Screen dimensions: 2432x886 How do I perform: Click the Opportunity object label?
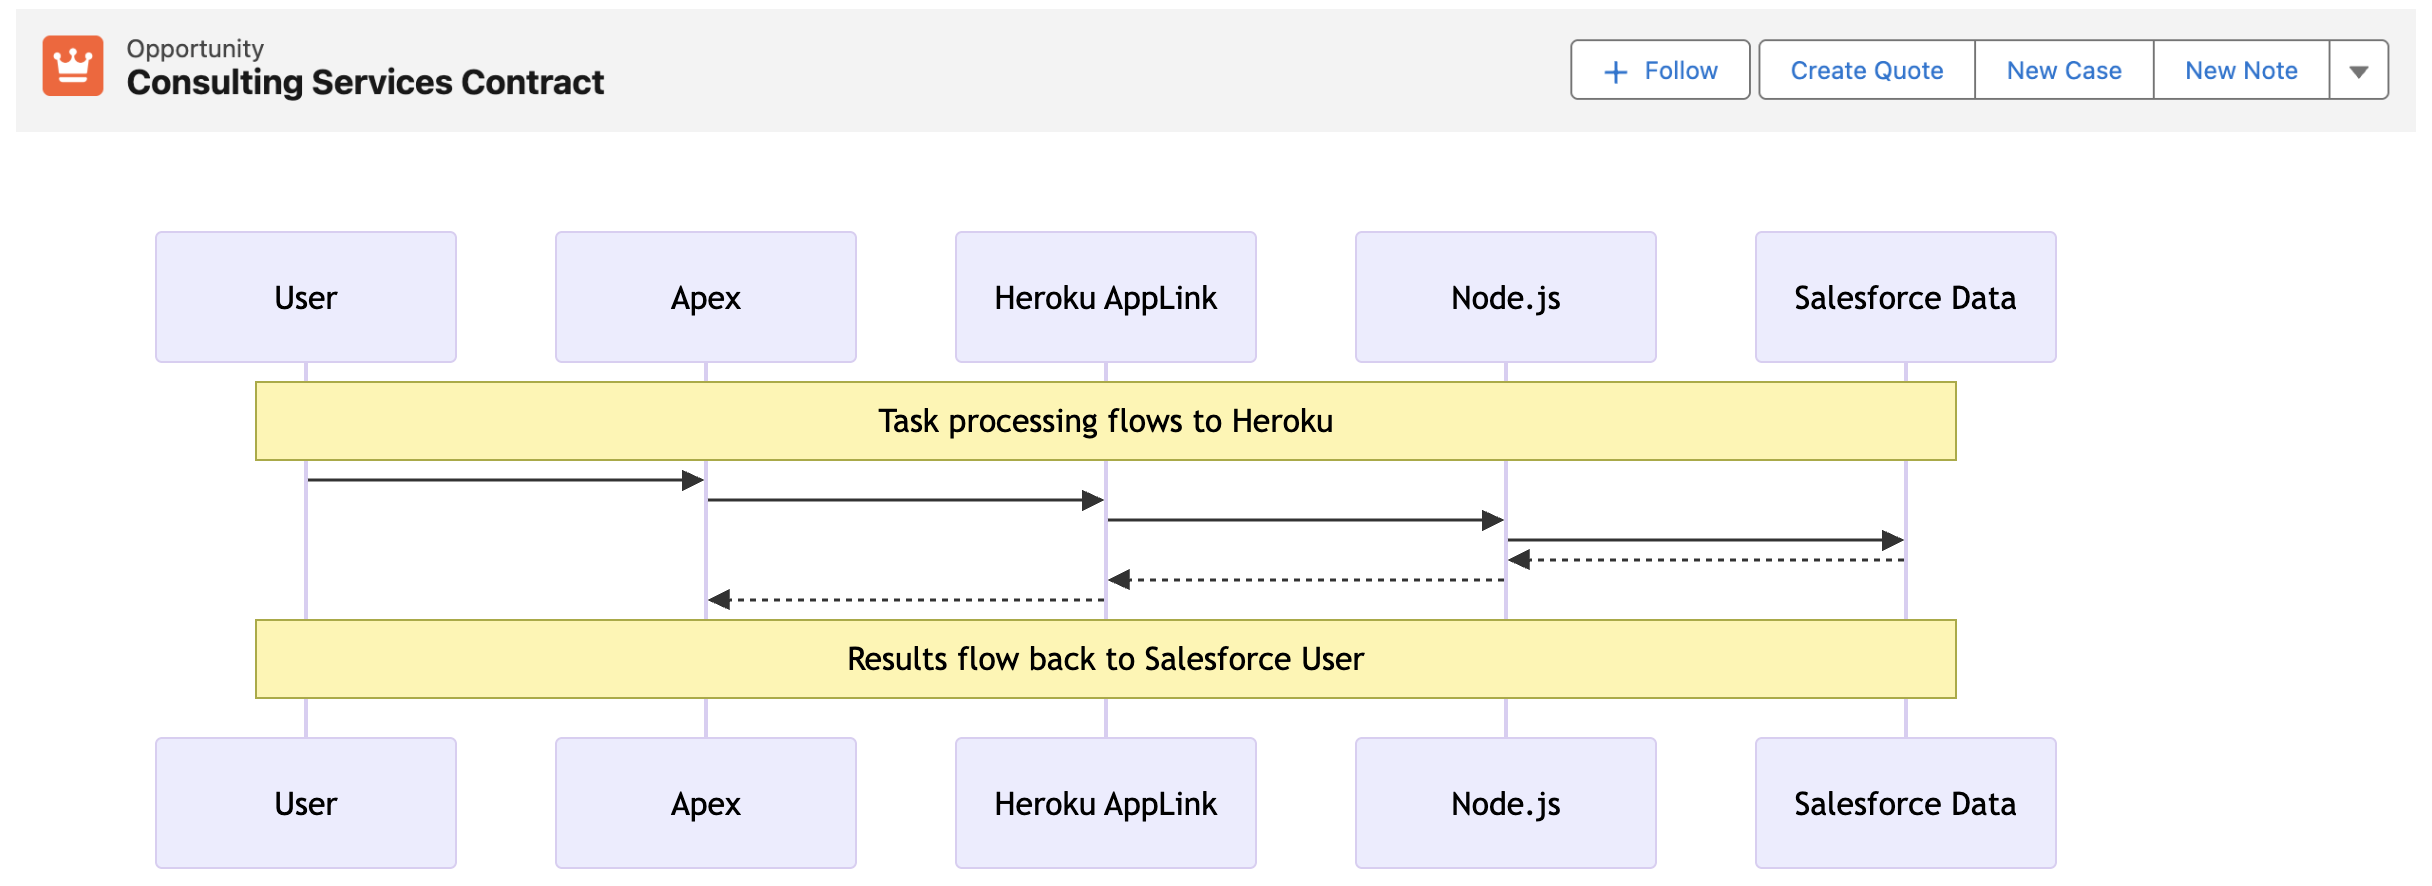coord(195,48)
